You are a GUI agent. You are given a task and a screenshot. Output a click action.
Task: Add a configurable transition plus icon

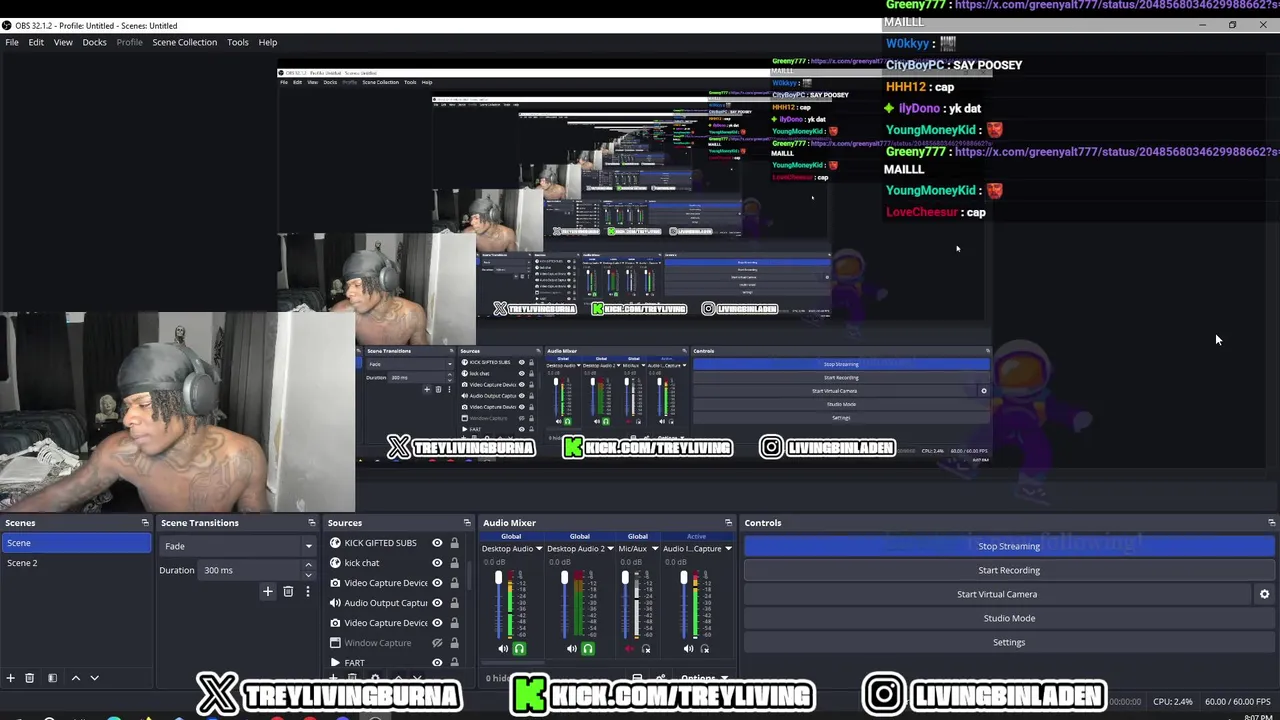click(267, 592)
